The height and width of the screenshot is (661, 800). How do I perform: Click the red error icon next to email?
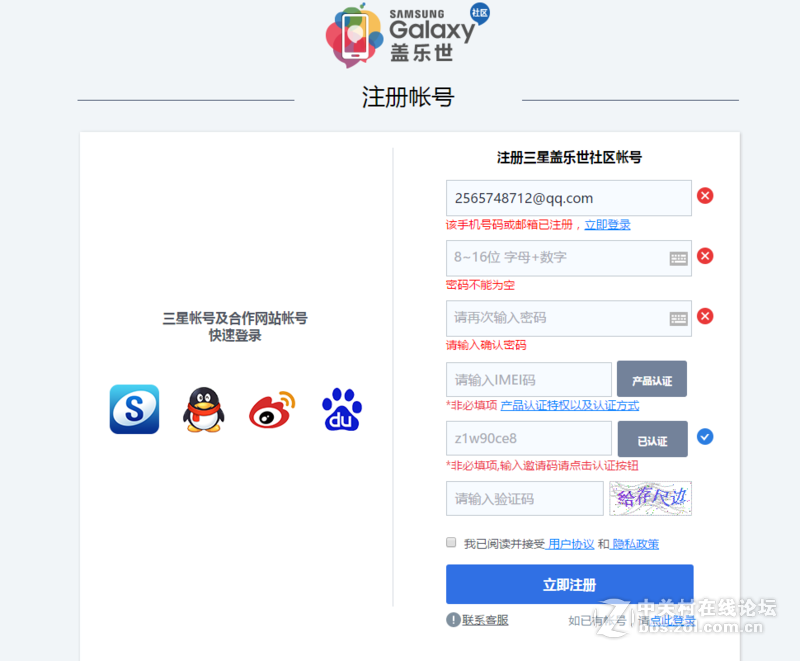(x=705, y=195)
